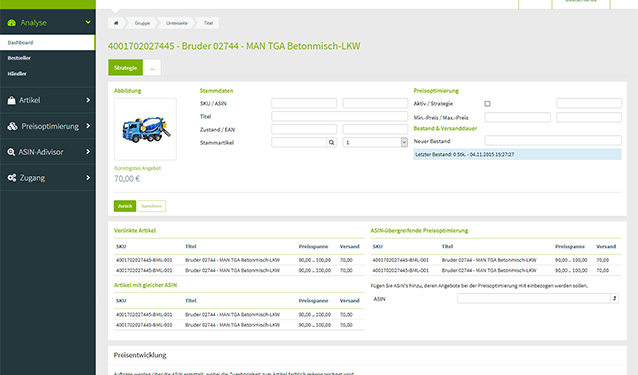Focus the ASIN input under ASIN-übergreifende Preisoptimierung
638x375 pixels.
533,299
